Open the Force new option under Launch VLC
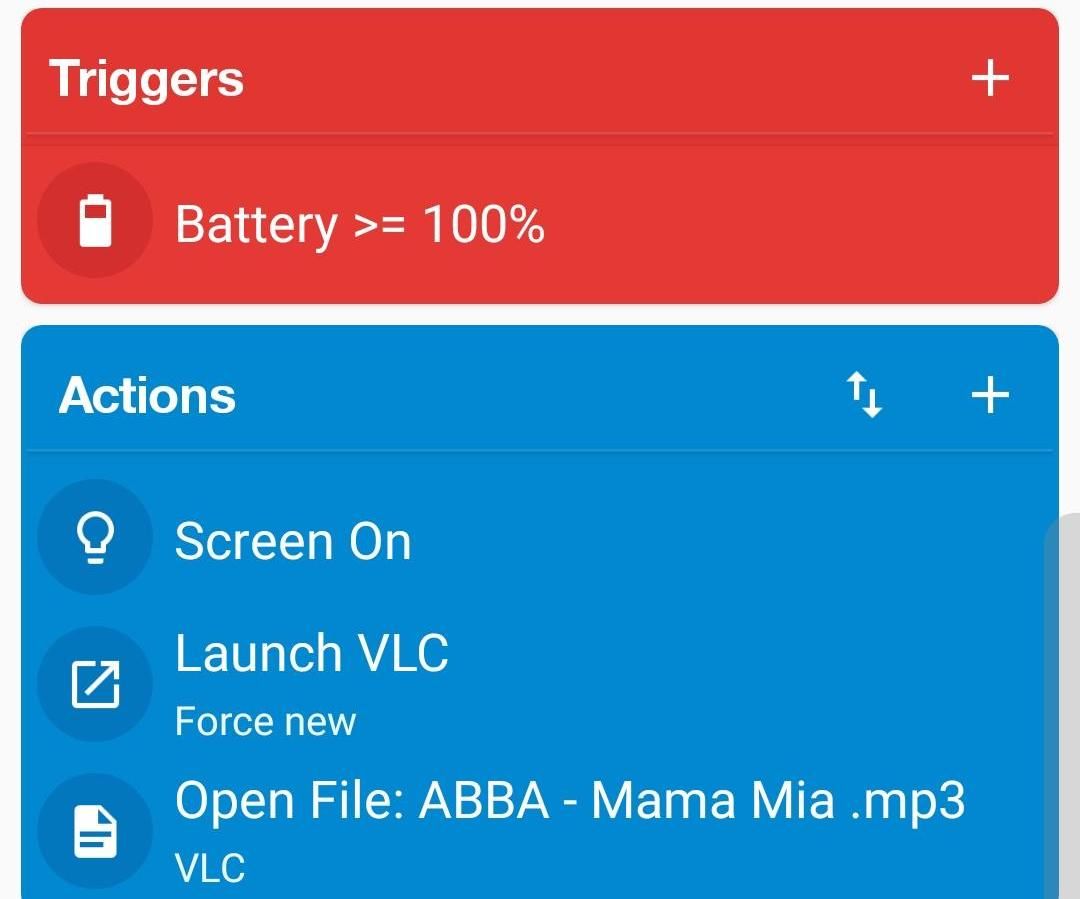1080x899 pixels. (x=264, y=719)
